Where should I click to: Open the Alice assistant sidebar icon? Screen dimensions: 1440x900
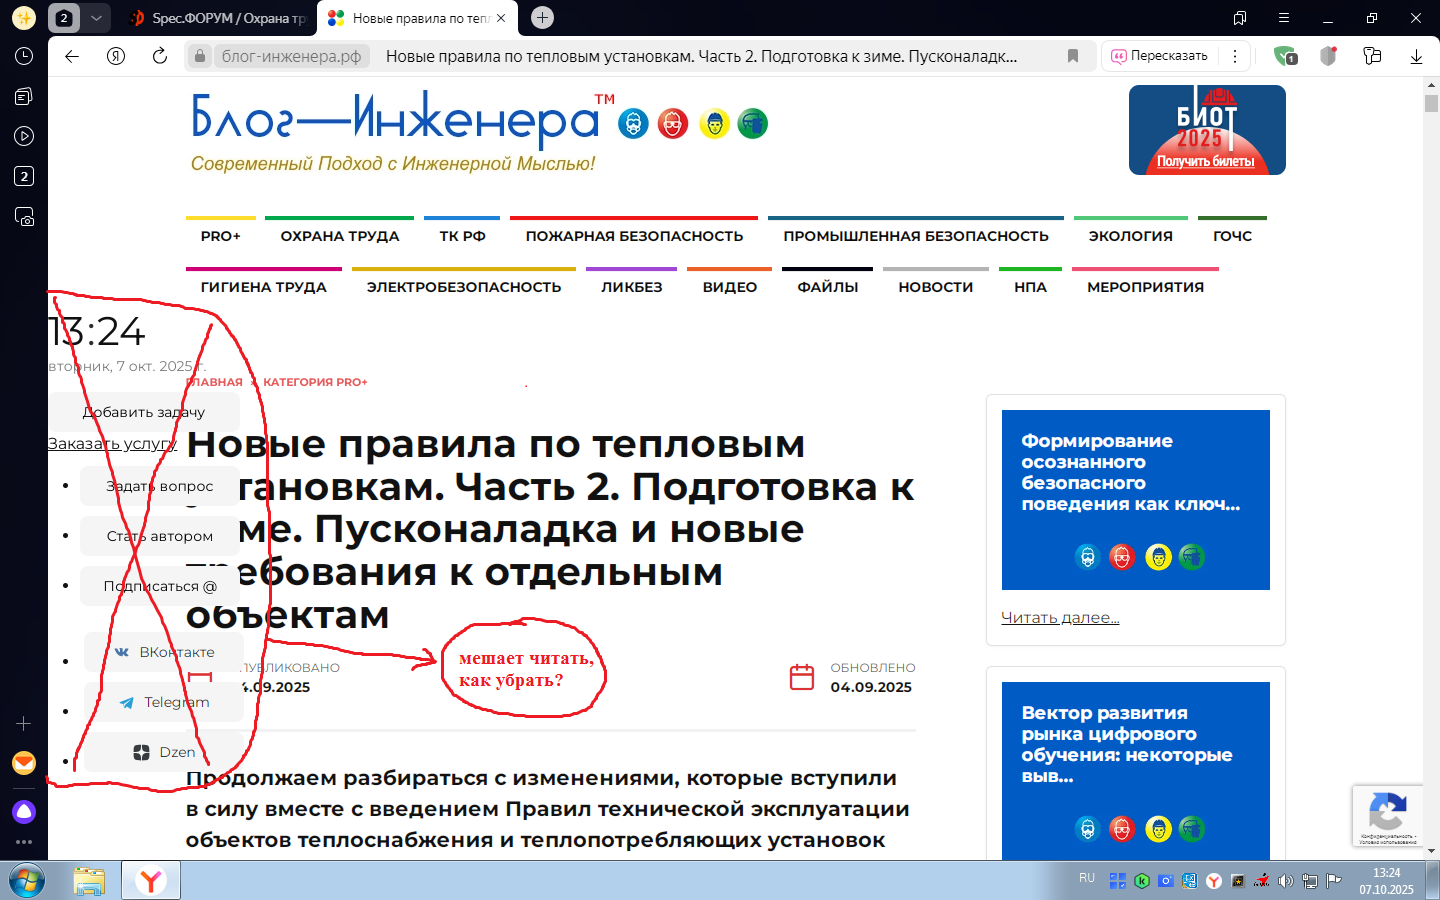point(24,811)
